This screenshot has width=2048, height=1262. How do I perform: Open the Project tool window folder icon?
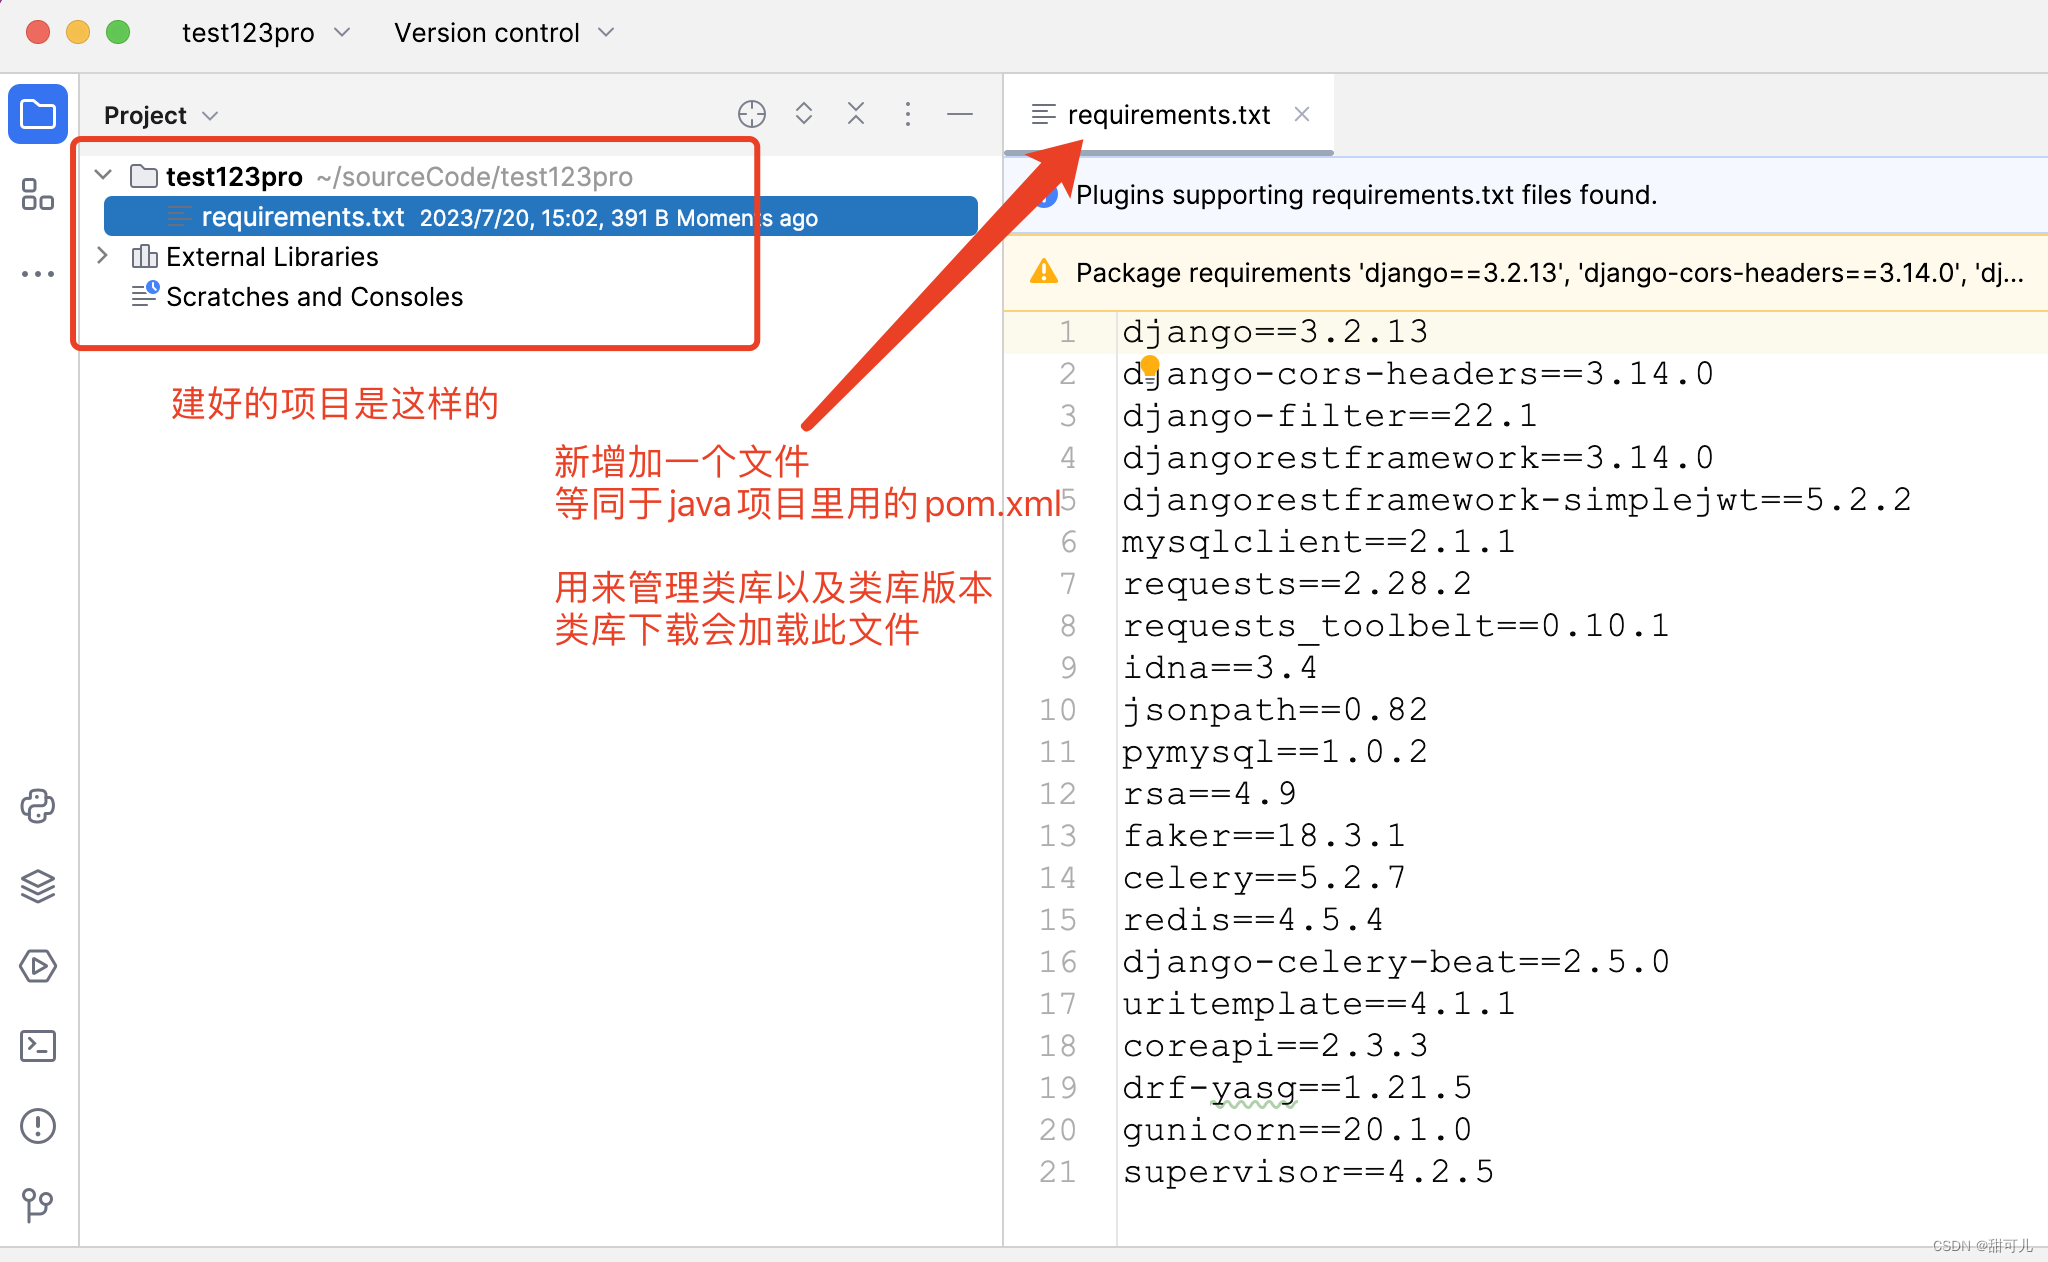pos(38,114)
